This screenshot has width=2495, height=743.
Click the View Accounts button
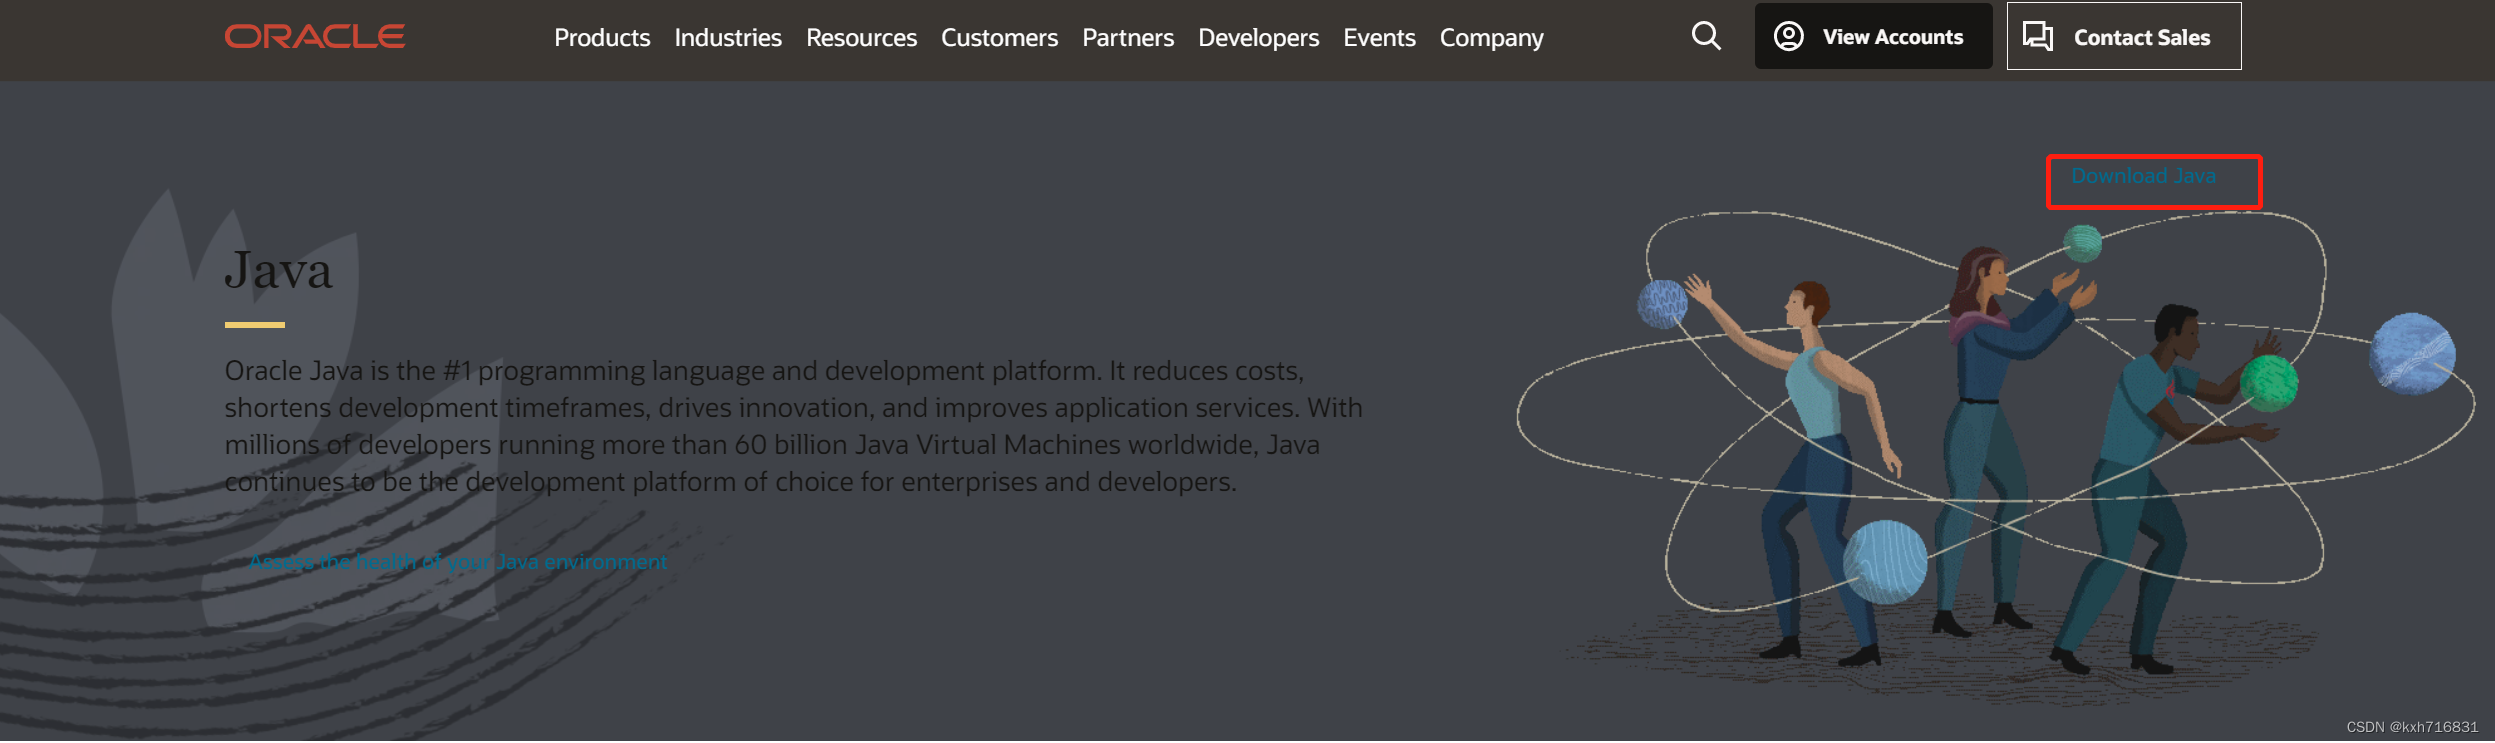coord(1873,36)
